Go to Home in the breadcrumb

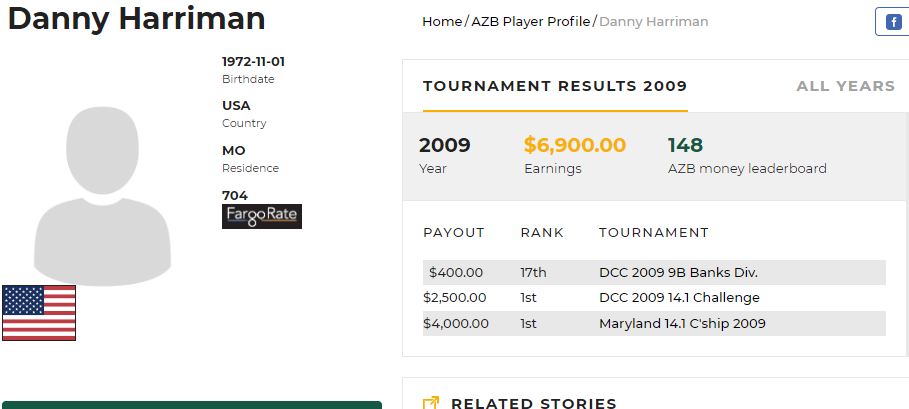click(x=442, y=21)
